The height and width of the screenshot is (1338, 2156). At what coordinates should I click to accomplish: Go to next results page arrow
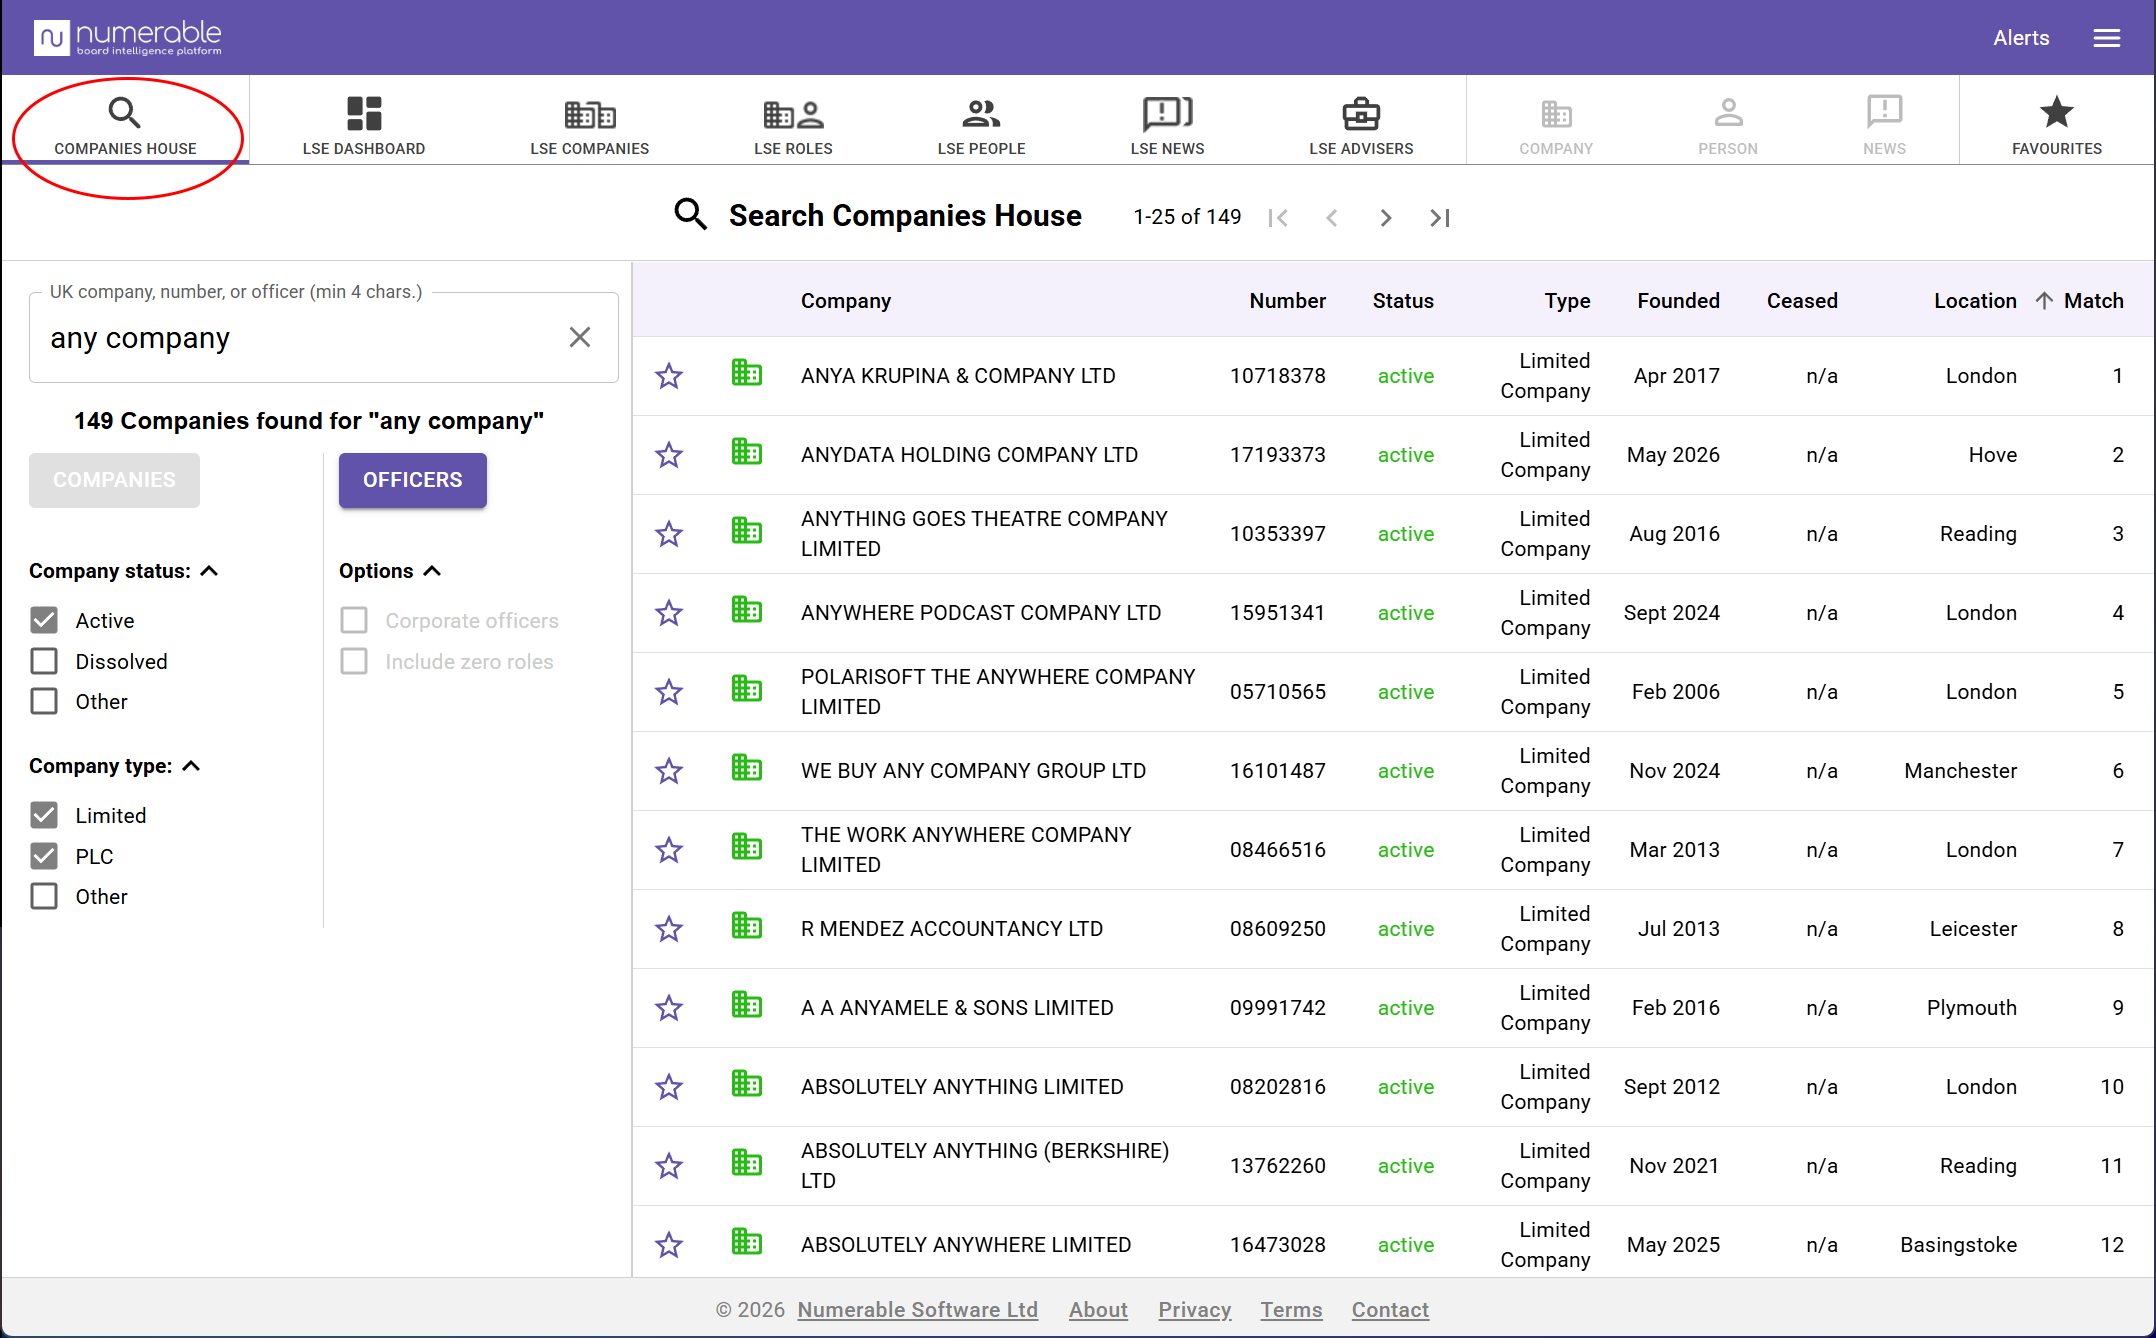click(x=1385, y=218)
